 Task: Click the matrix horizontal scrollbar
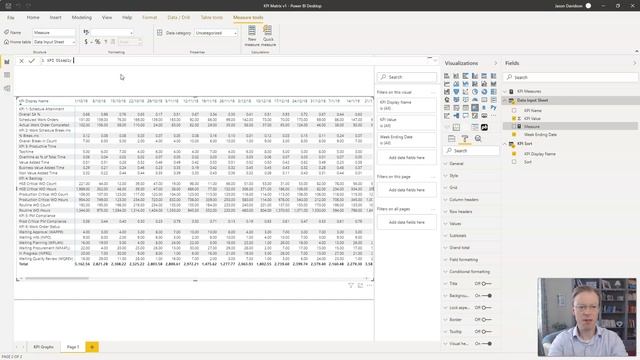57,279
